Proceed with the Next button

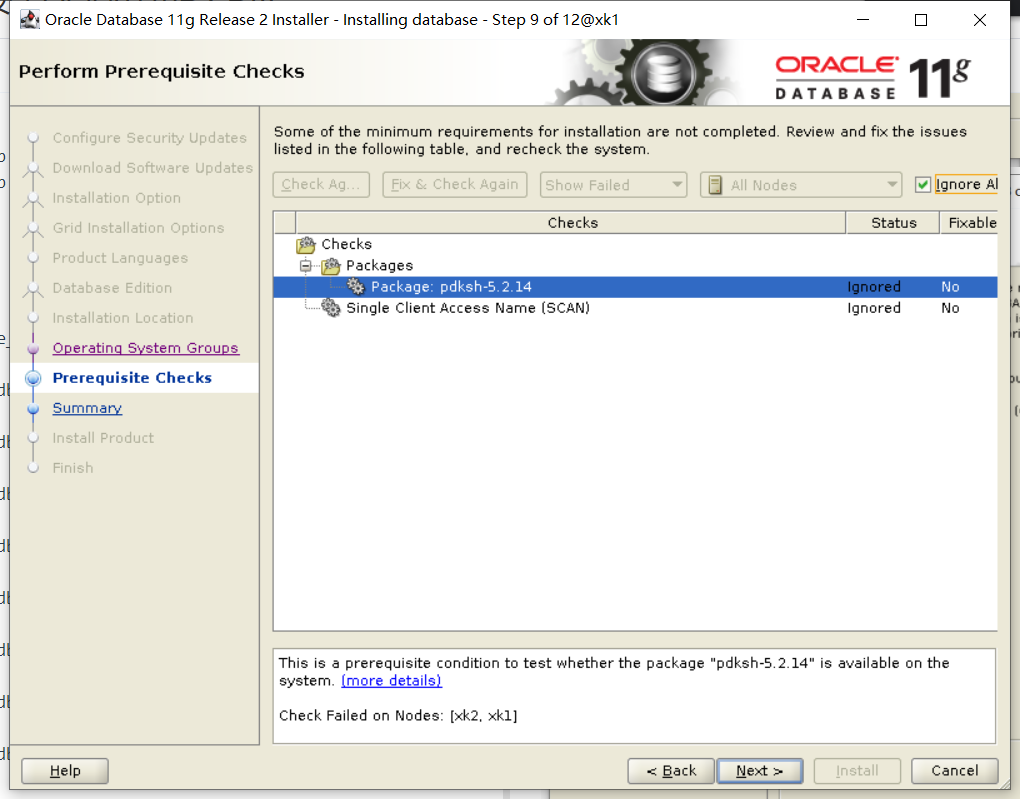tap(760, 771)
